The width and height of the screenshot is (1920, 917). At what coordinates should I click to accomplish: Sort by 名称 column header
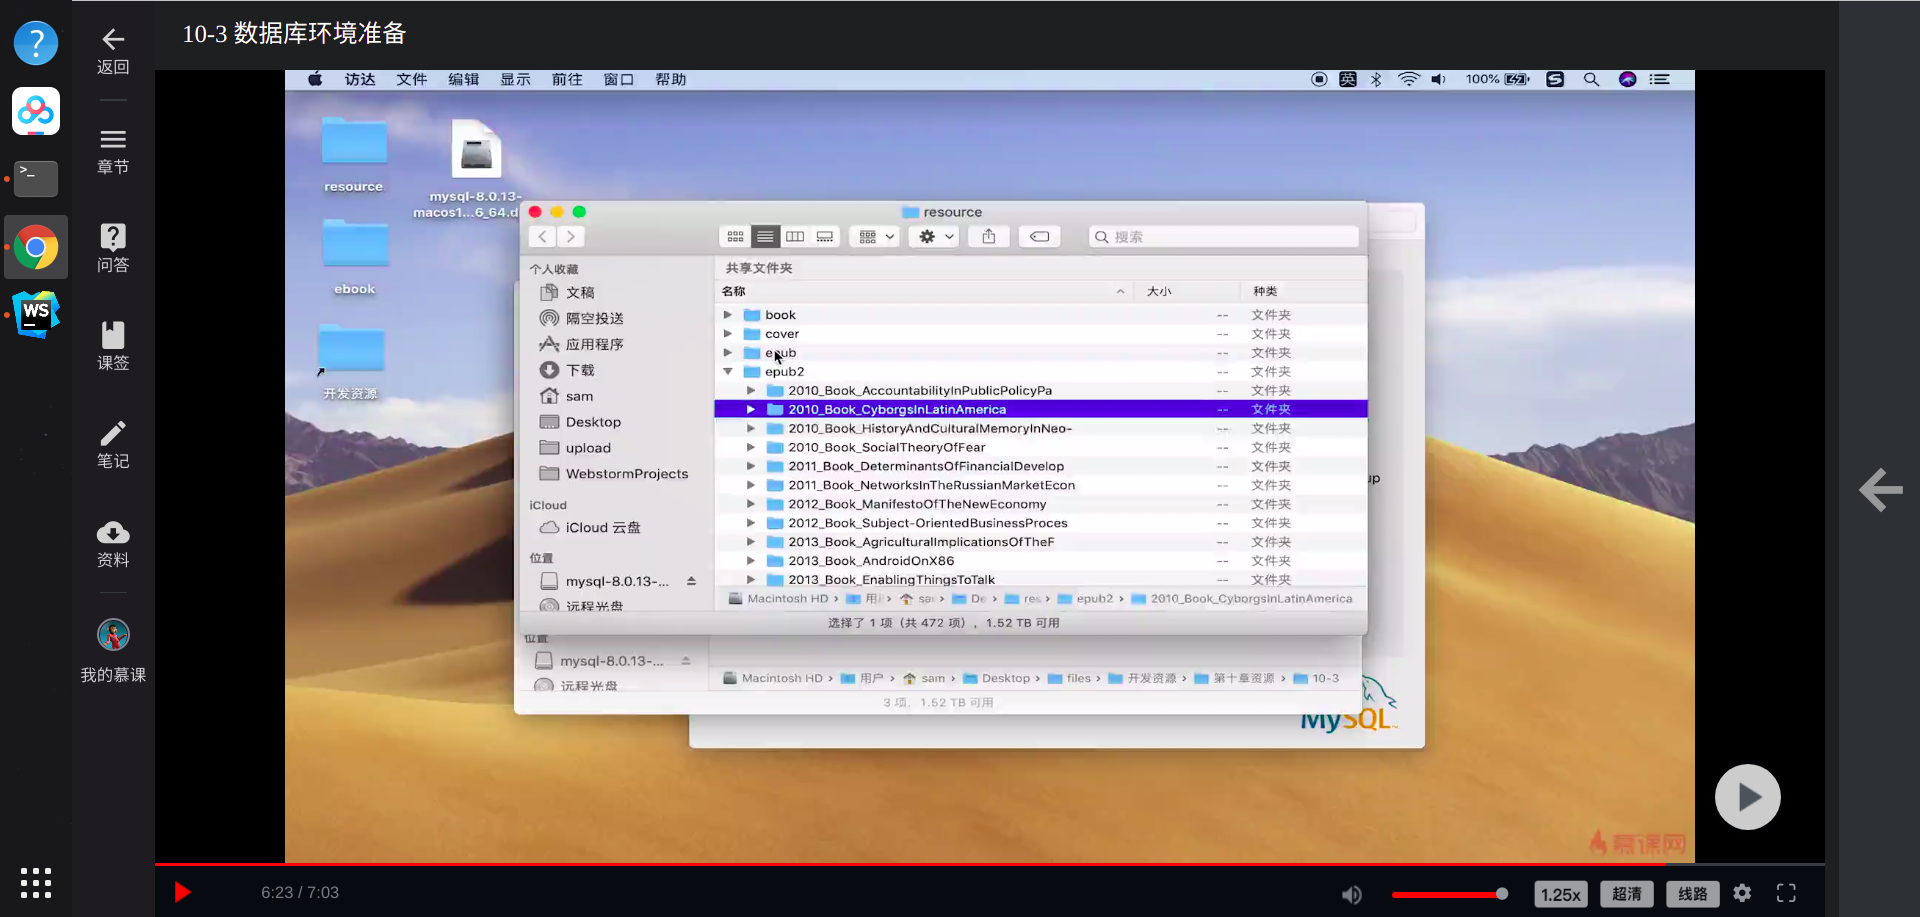(x=734, y=291)
